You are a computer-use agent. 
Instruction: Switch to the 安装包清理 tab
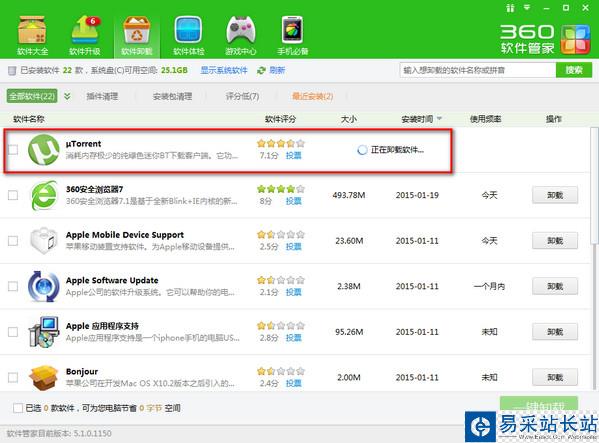click(x=172, y=96)
